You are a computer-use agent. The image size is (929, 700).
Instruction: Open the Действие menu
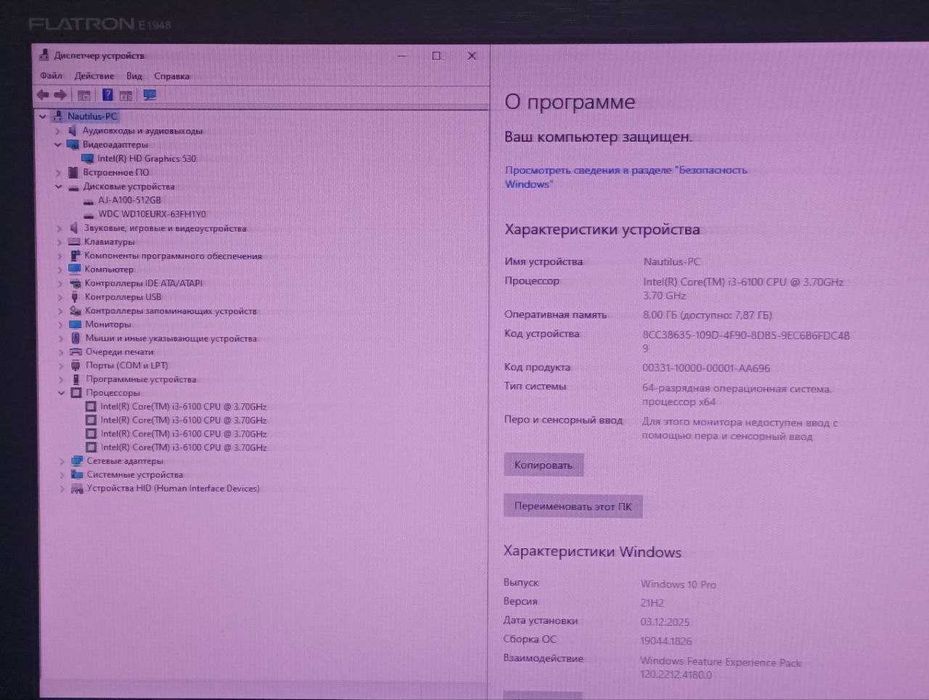pyautogui.click(x=94, y=76)
